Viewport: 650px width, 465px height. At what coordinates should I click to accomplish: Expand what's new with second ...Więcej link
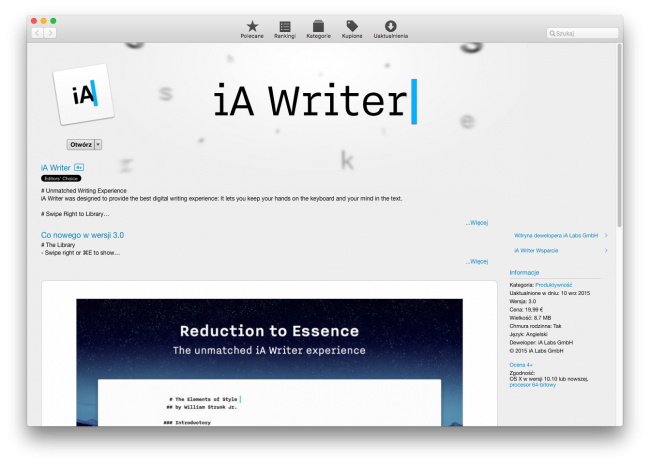pos(477,262)
